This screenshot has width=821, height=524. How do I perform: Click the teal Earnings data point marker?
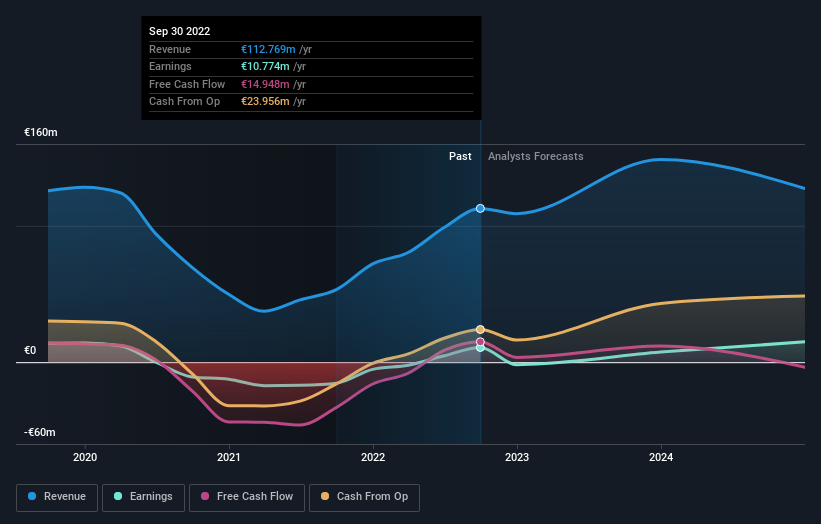(480, 348)
